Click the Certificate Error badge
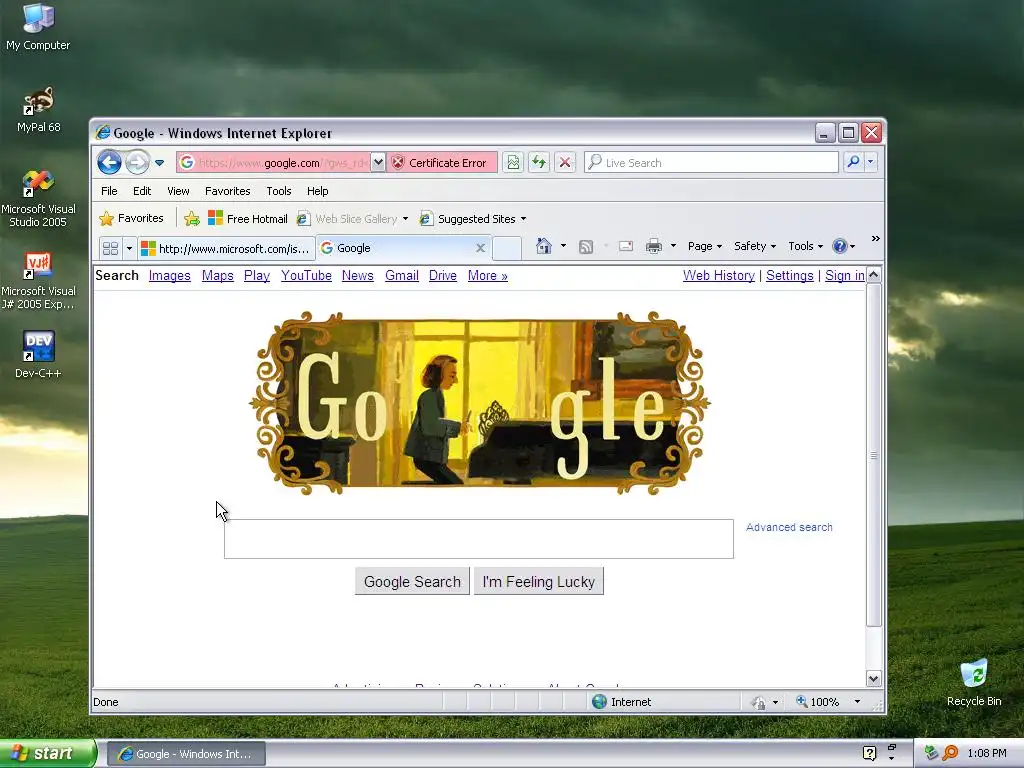Viewport: 1024px width, 768px height. tap(441, 163)
